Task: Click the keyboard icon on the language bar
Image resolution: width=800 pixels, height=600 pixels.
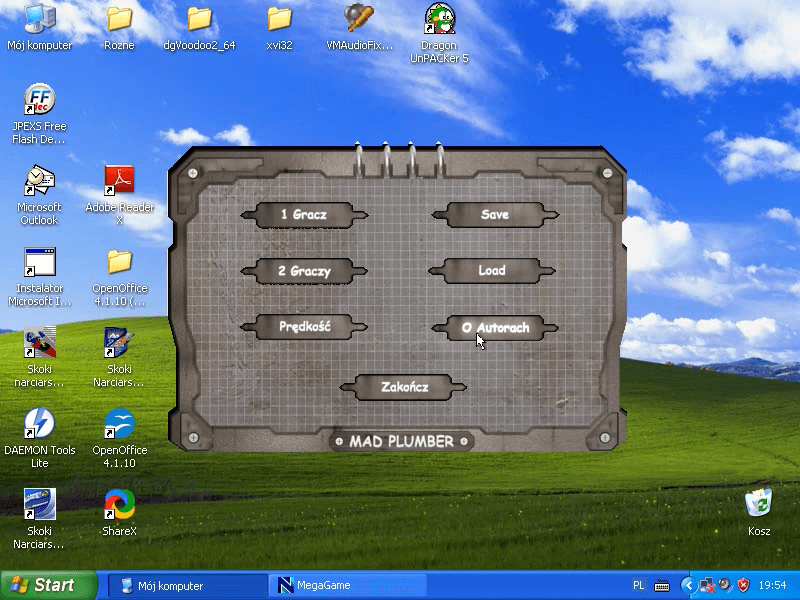Action: 662,585
